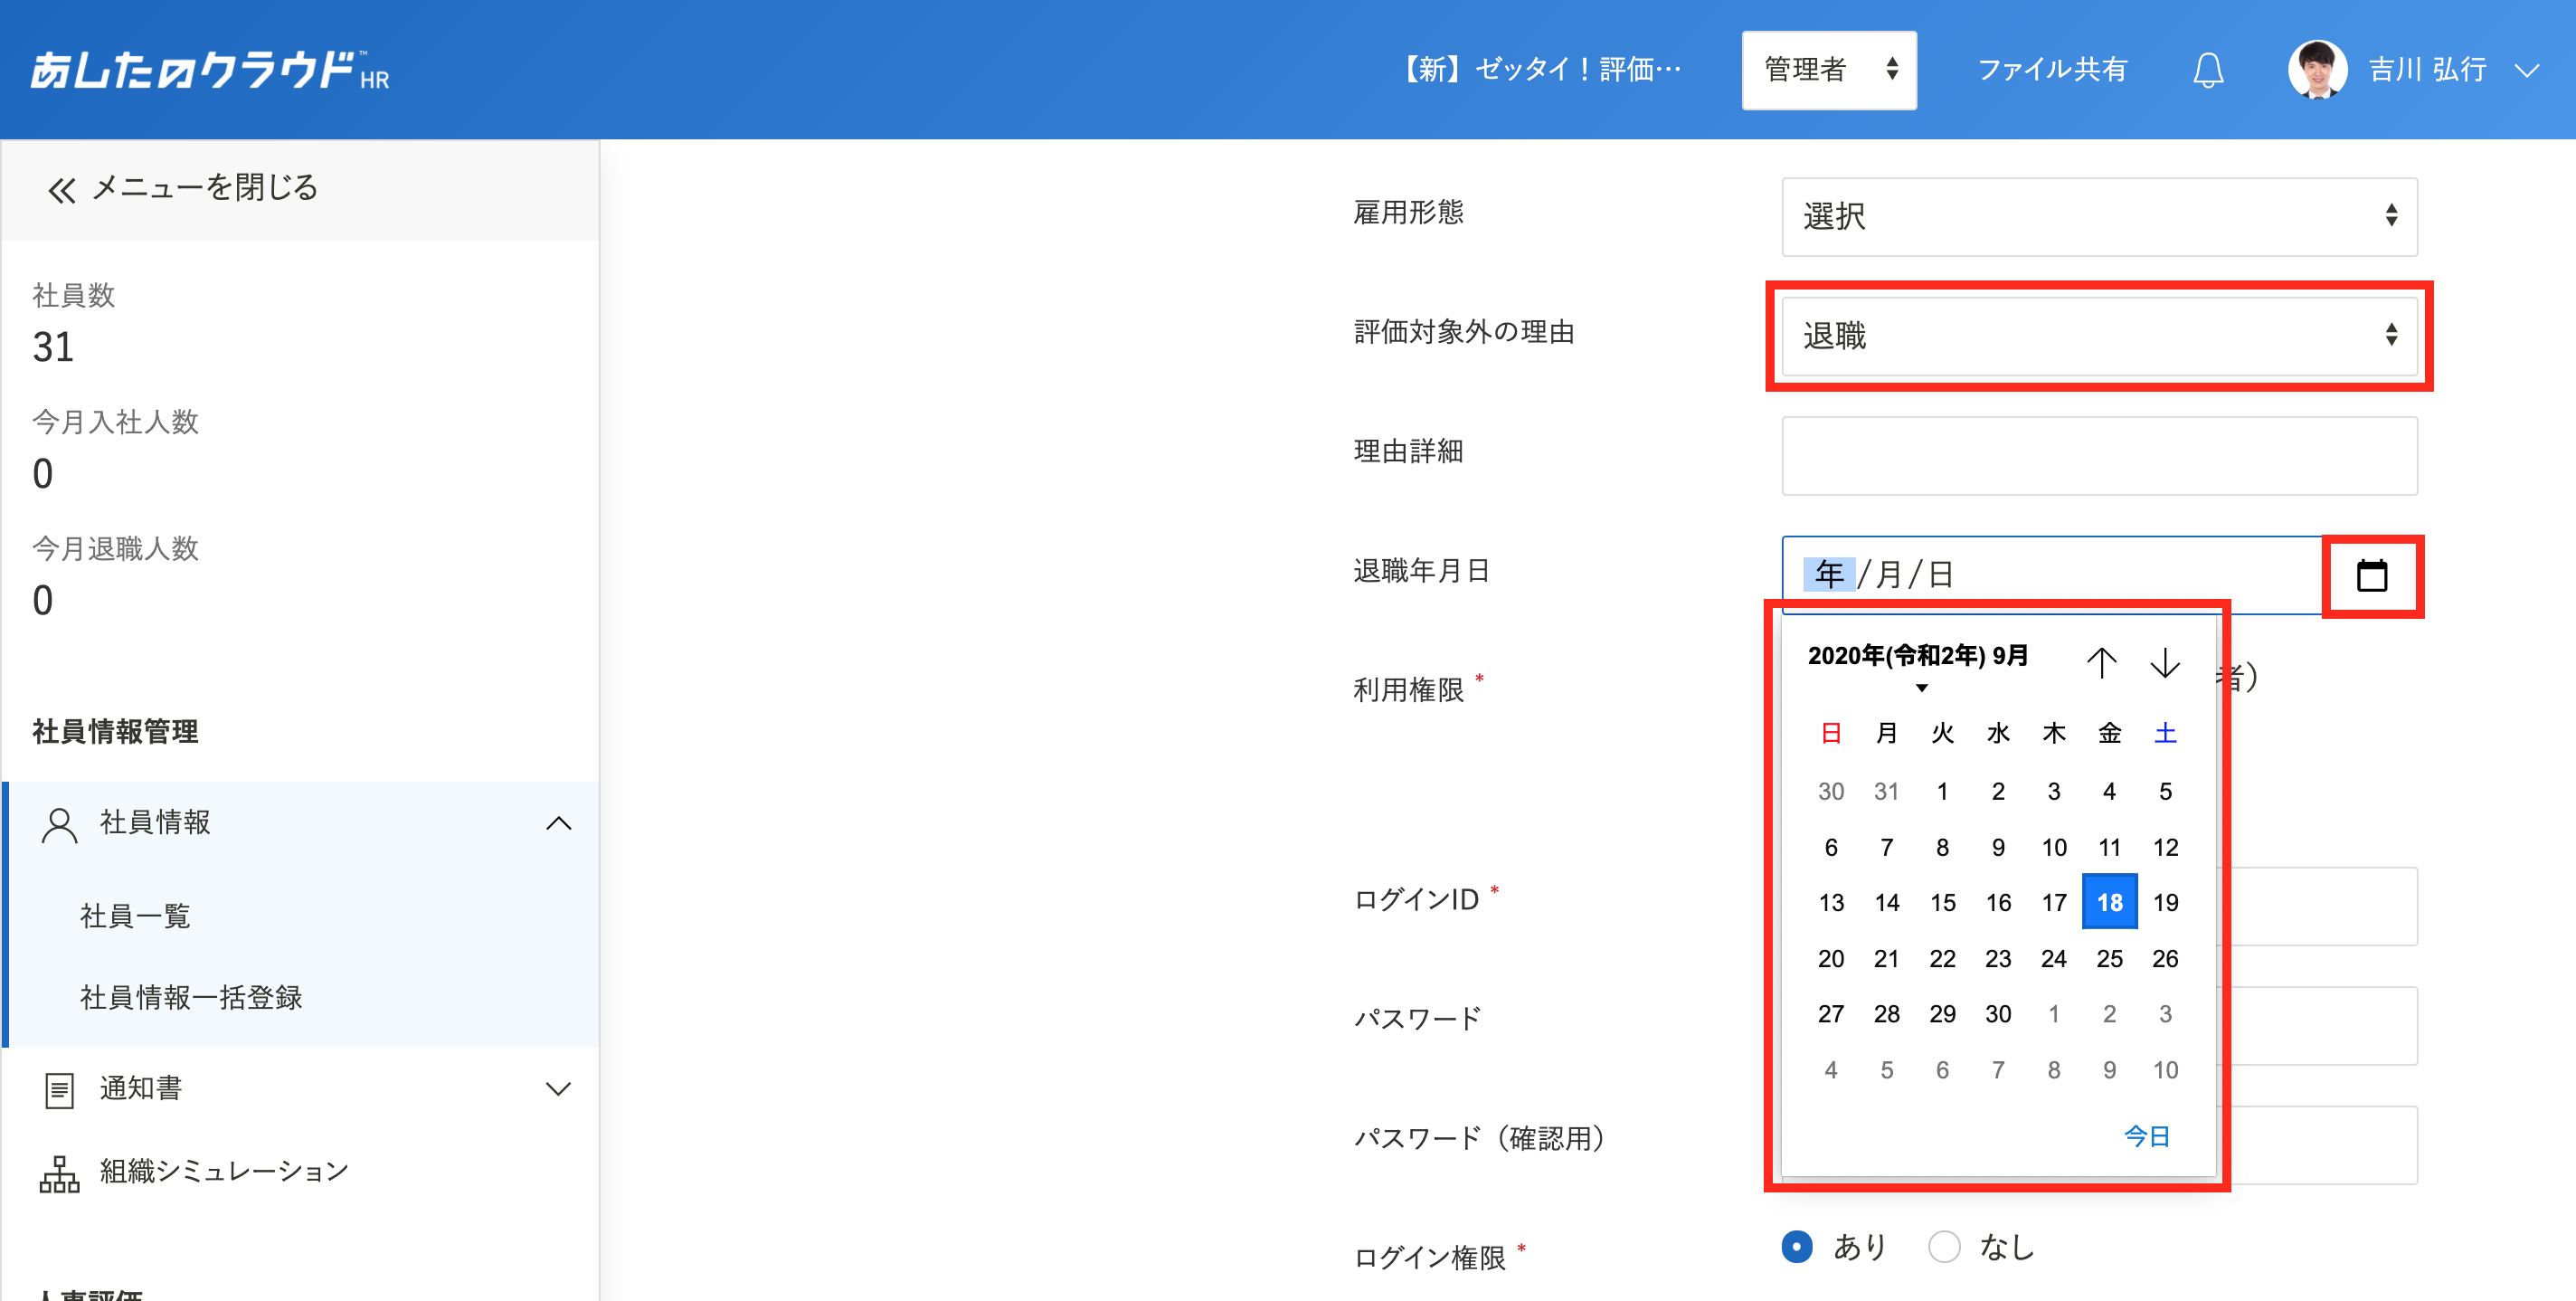Click the 吉川 弘行 user name
This screenshot has width=2576, height=1301.
click(2427, 70)
